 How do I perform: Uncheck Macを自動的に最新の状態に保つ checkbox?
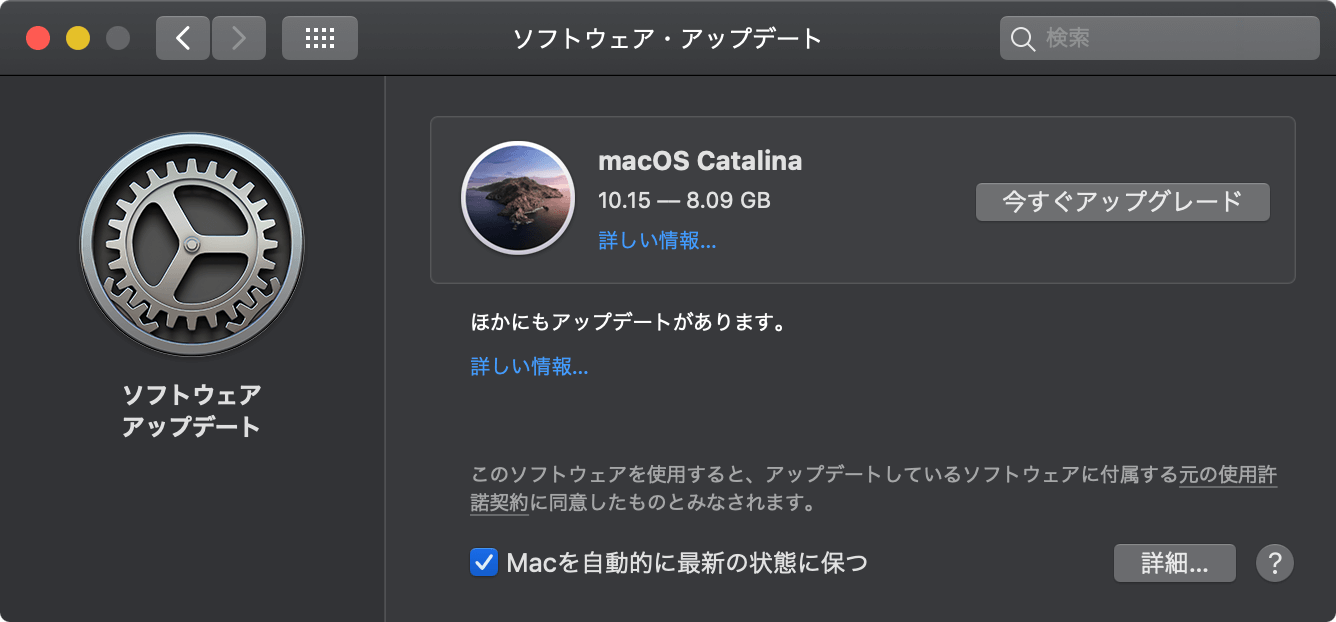[484, 562]
